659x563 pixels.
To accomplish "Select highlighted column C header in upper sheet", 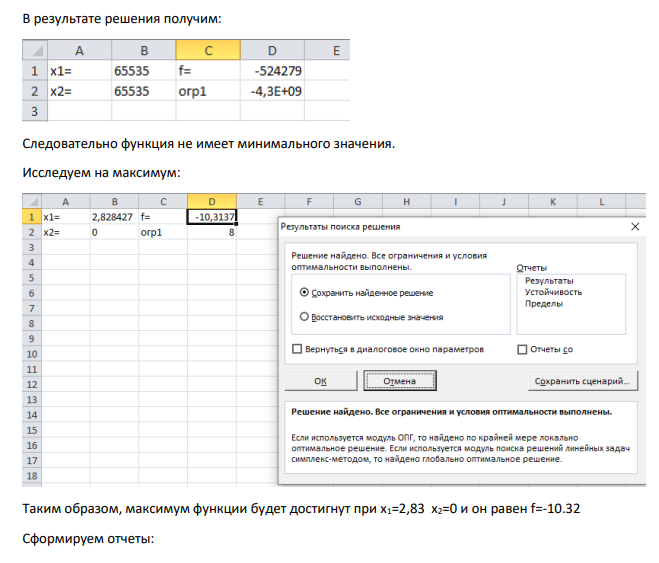I will (208, 50).
